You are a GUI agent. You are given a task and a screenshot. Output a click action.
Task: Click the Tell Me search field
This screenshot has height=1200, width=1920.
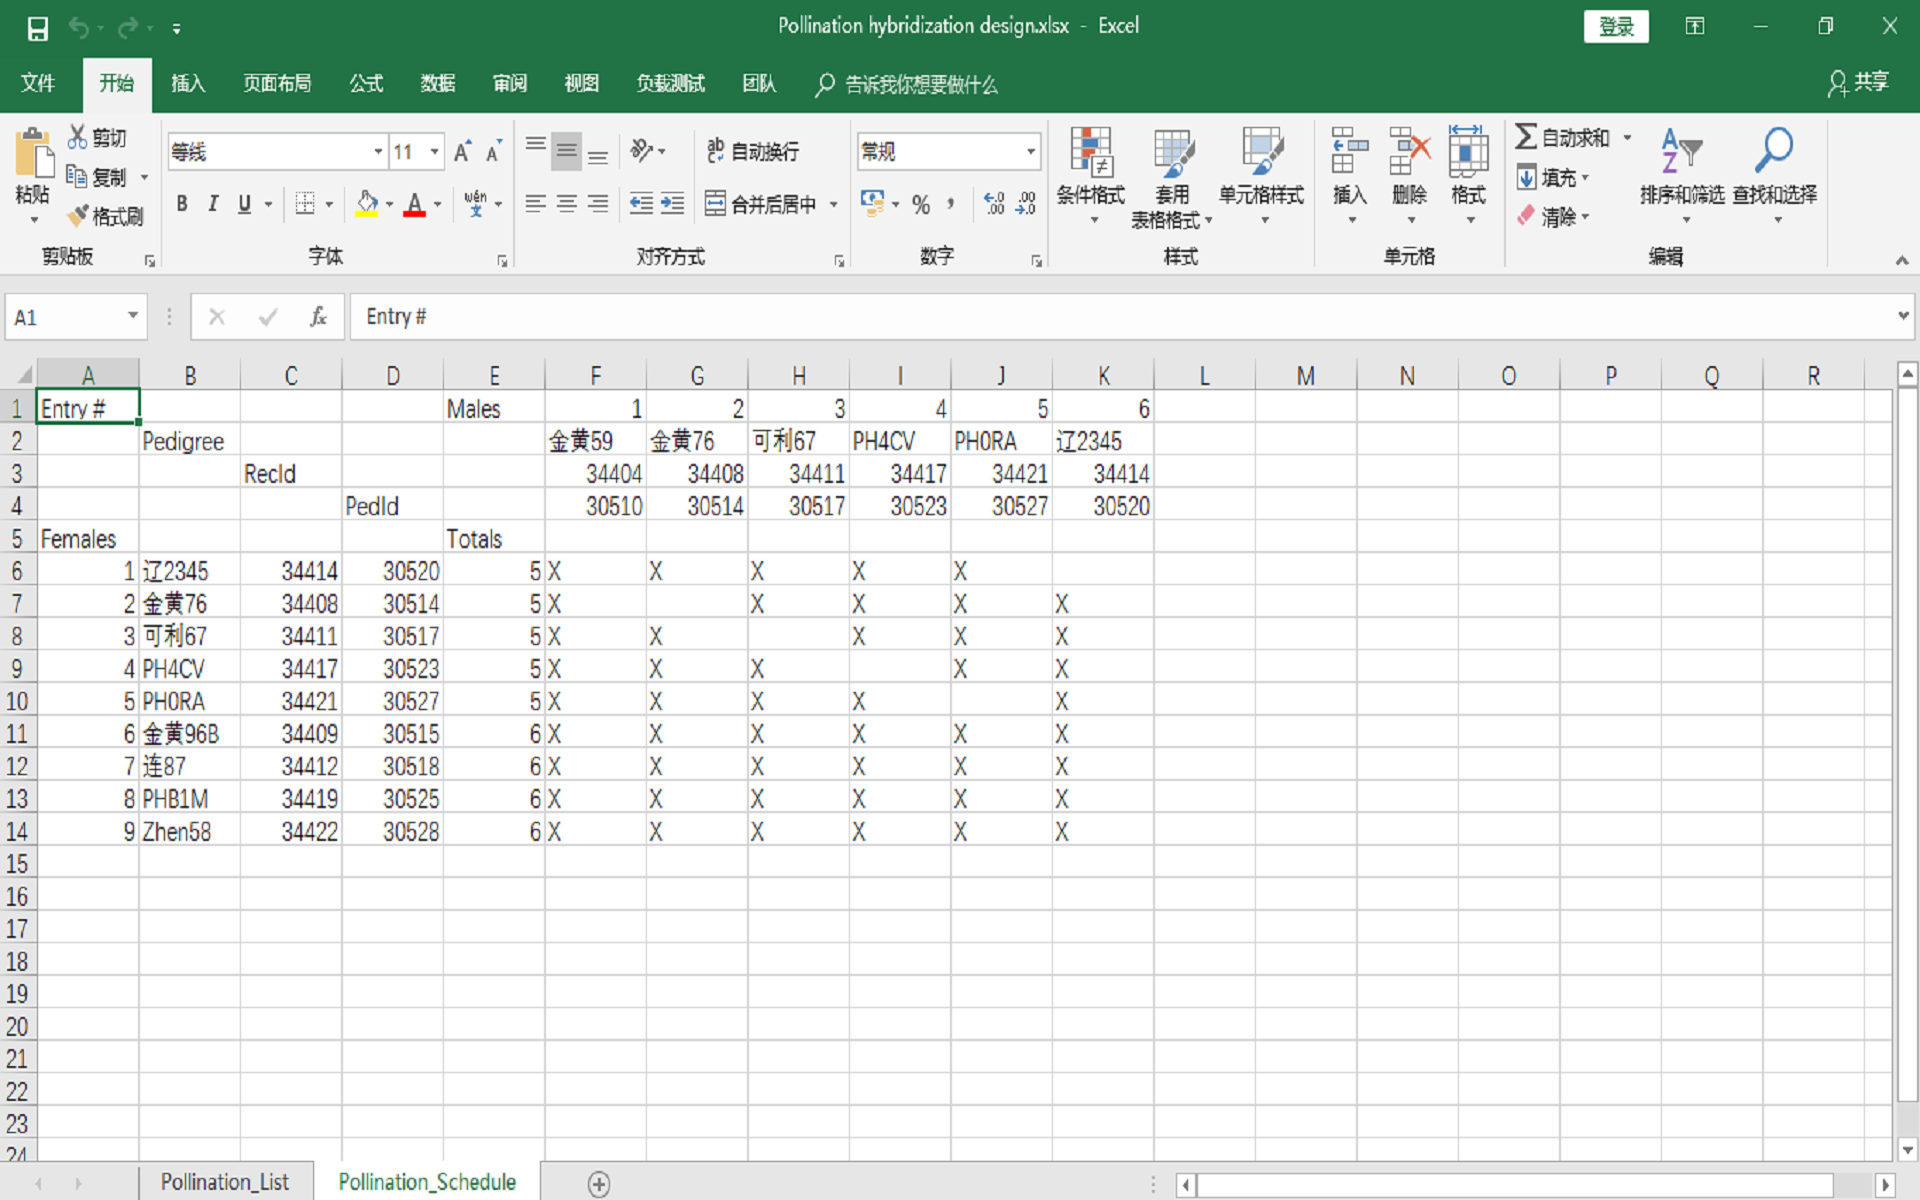coord(906,84)
